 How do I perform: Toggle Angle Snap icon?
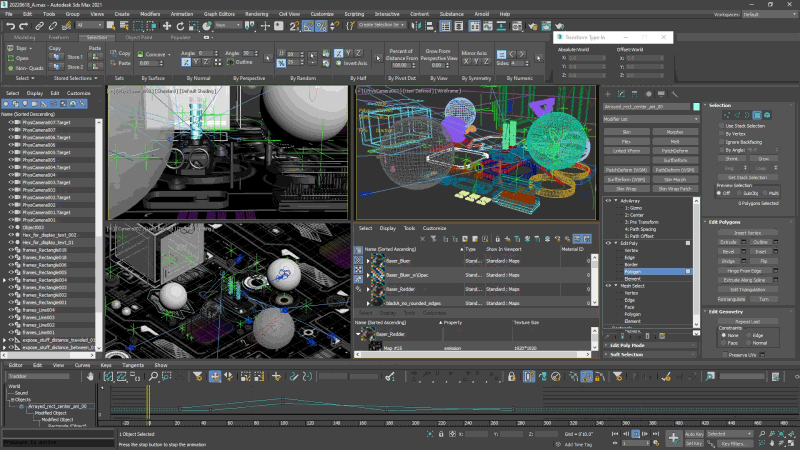tap(308, 26)
